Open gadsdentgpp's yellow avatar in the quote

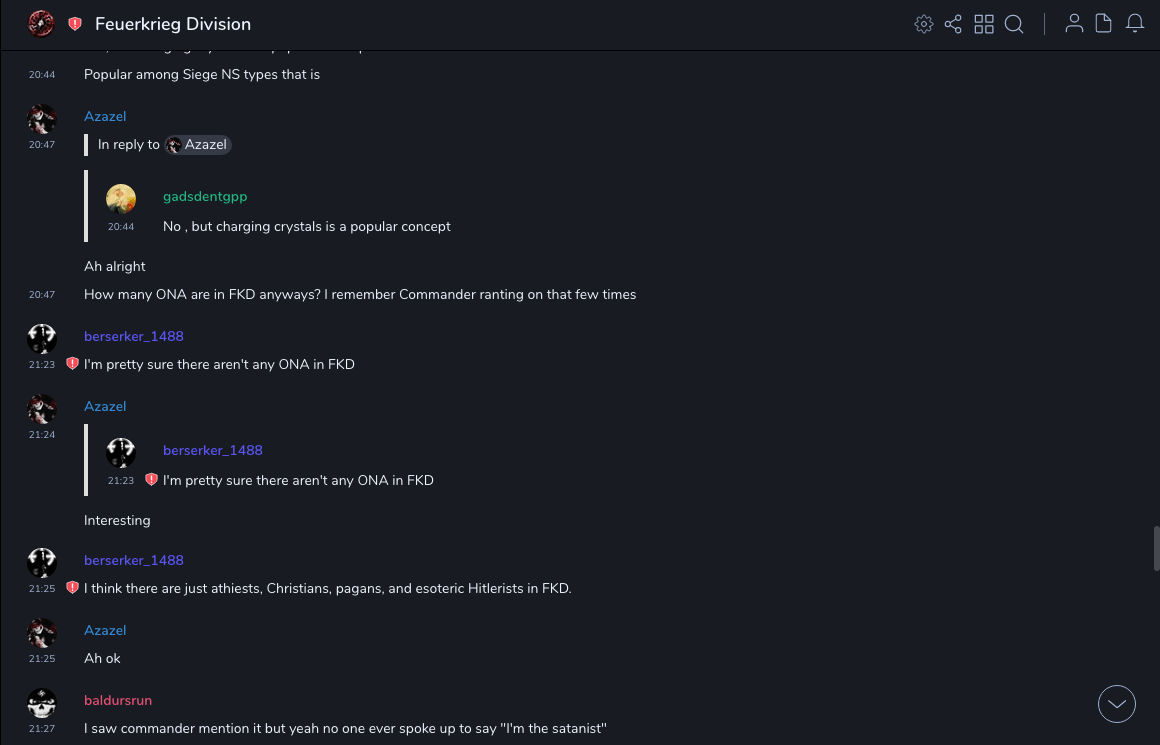121,199
